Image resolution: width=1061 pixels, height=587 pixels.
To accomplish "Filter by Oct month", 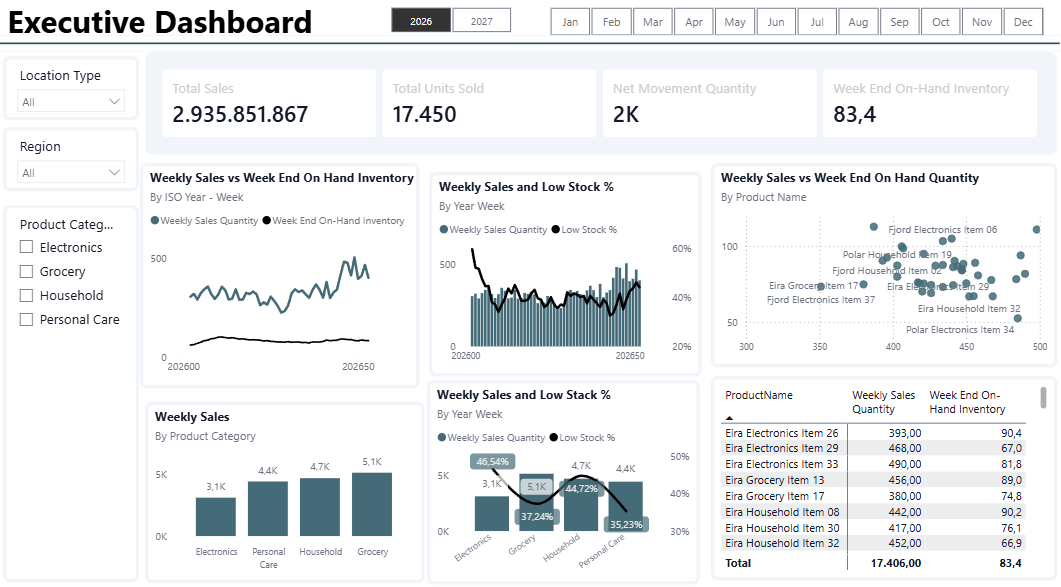I will click(941, 22).
